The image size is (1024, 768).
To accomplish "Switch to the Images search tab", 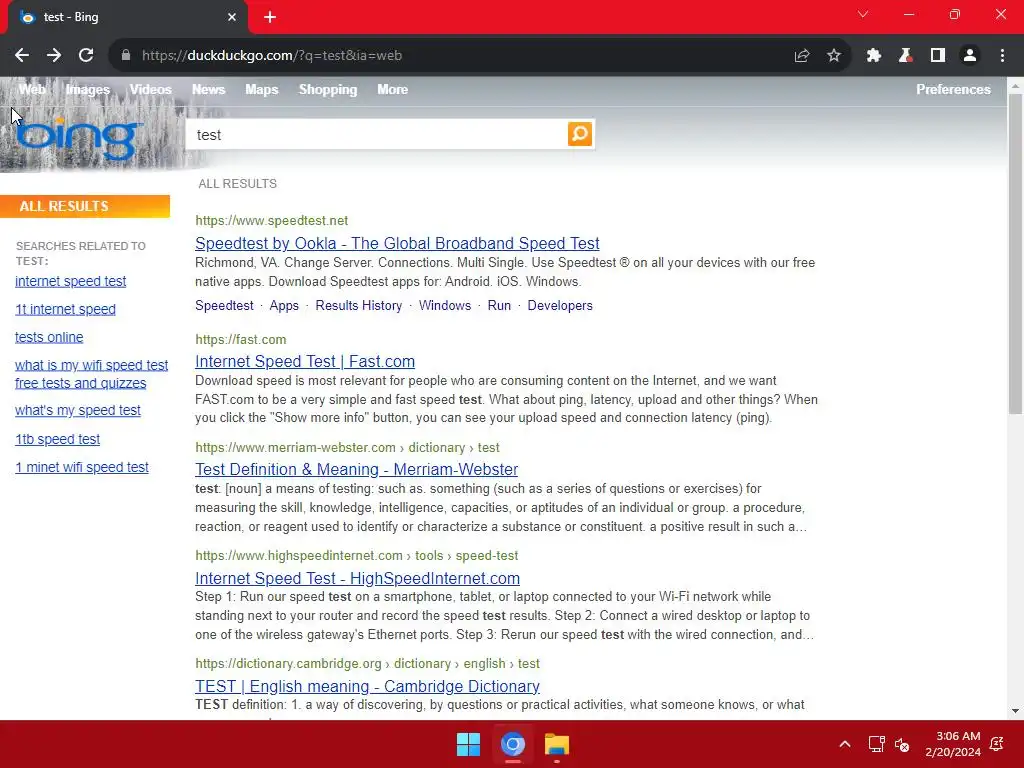I will click(88, 89).
